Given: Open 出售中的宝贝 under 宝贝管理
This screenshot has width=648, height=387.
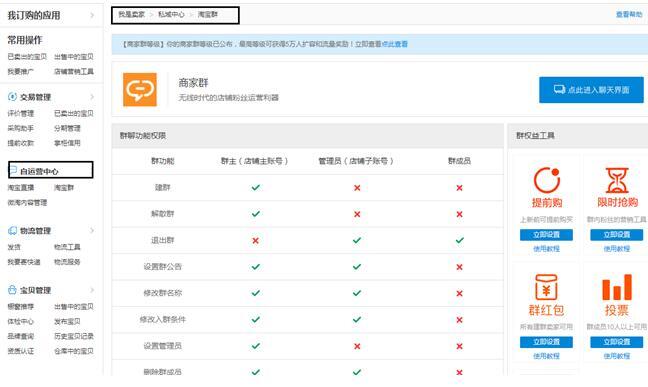Looking at the screenshot, I should click(74, 307).
